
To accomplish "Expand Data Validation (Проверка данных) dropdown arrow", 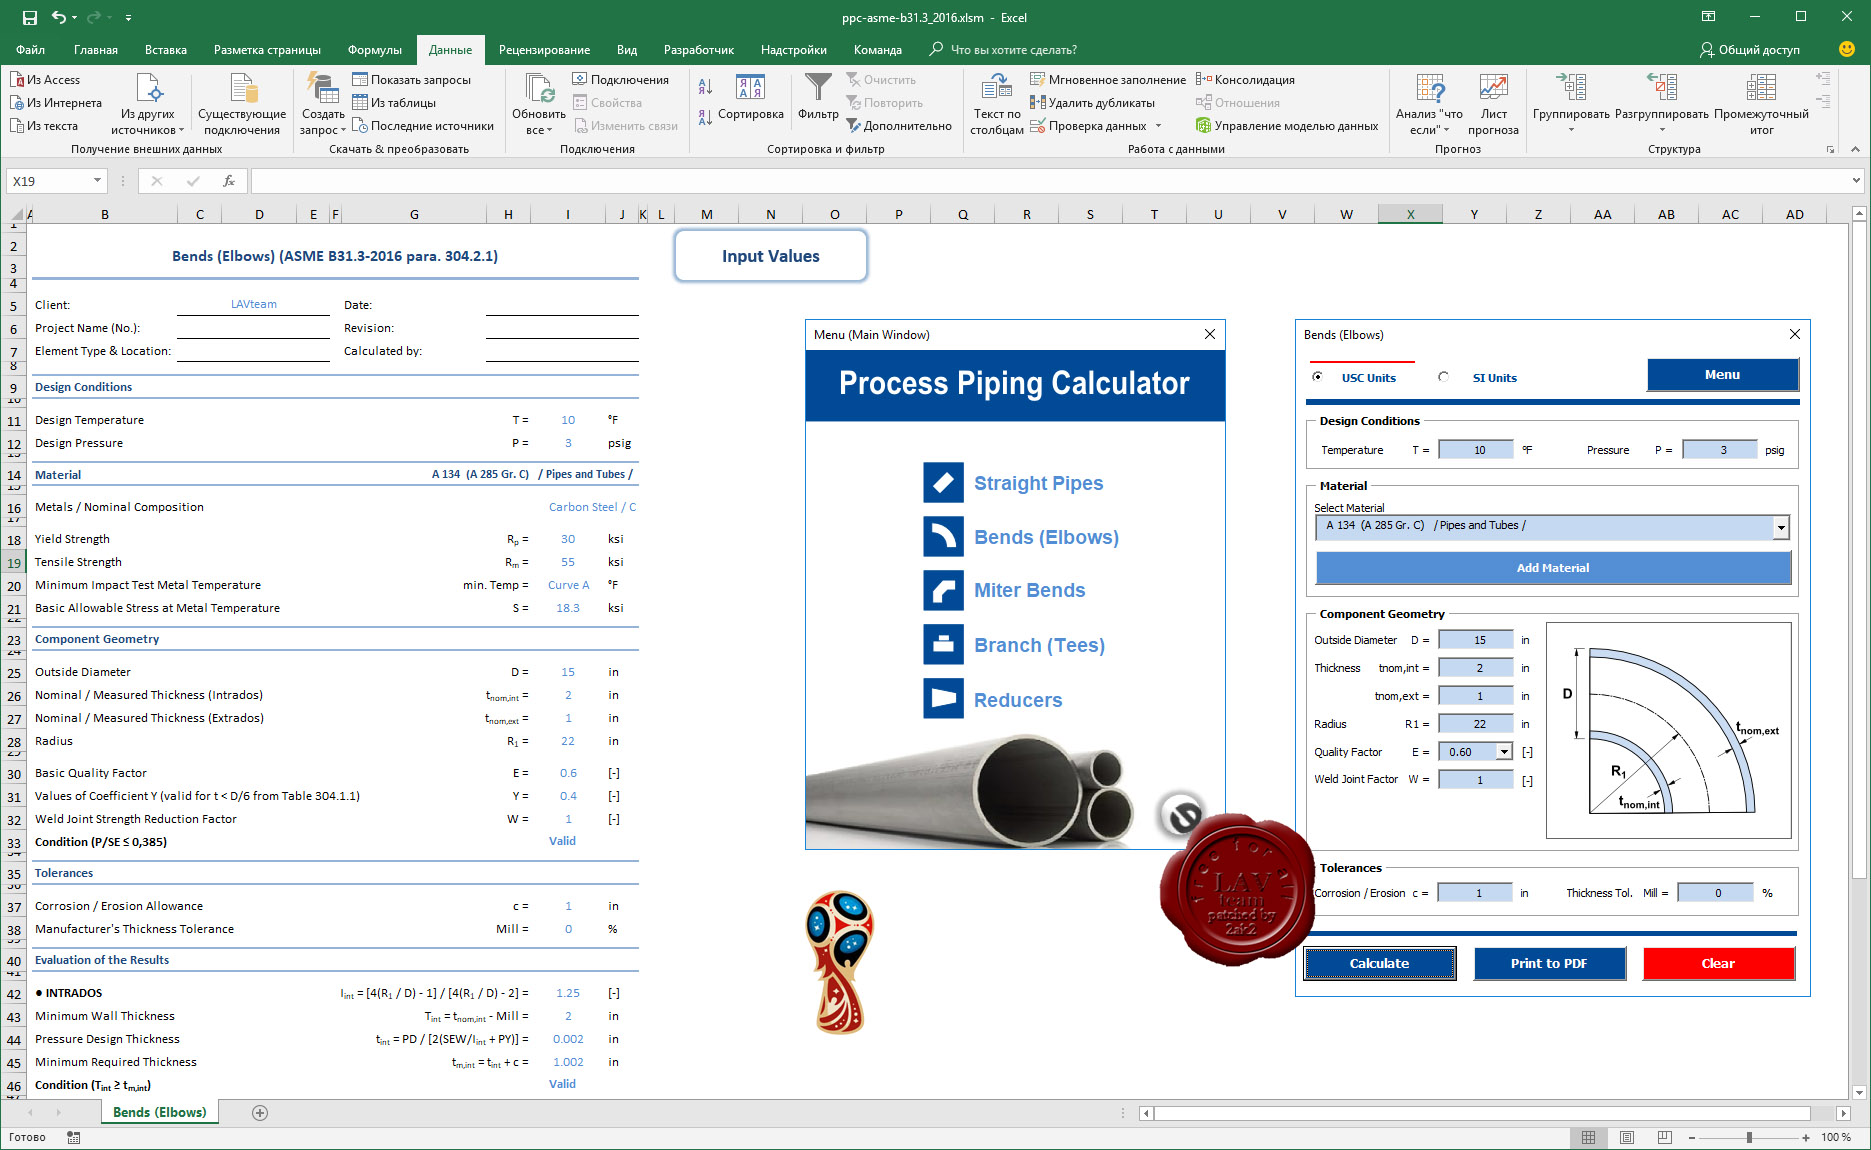I will click(x=1158, y=126).
